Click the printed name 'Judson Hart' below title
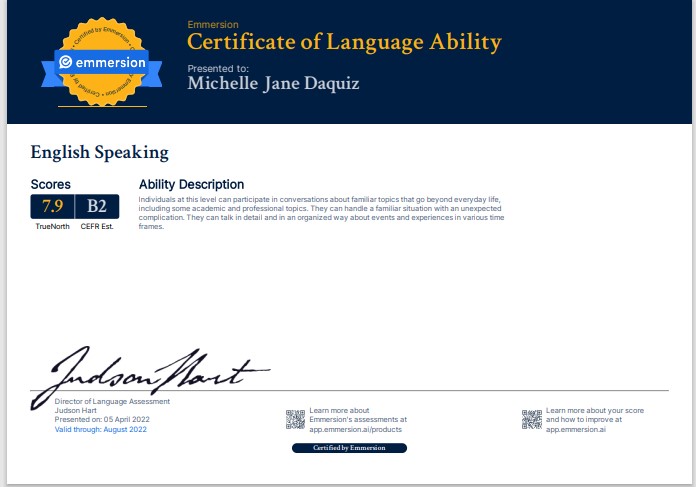This screenshot has width=696, height=487. (75, 410)
